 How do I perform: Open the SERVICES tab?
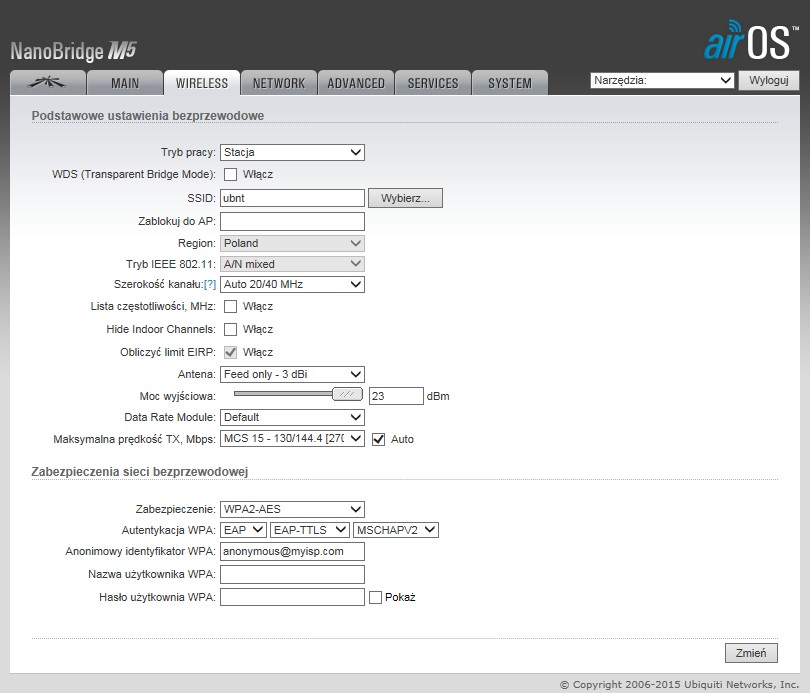pyautogui.click(x=432, y=83)
